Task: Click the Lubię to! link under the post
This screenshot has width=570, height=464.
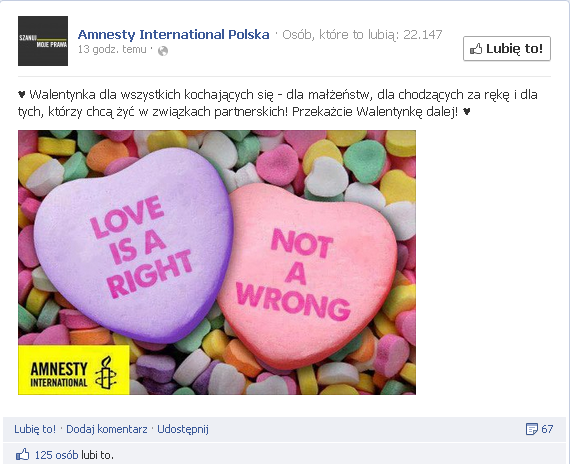Action: pyautogui.click(x=35, y=429)
